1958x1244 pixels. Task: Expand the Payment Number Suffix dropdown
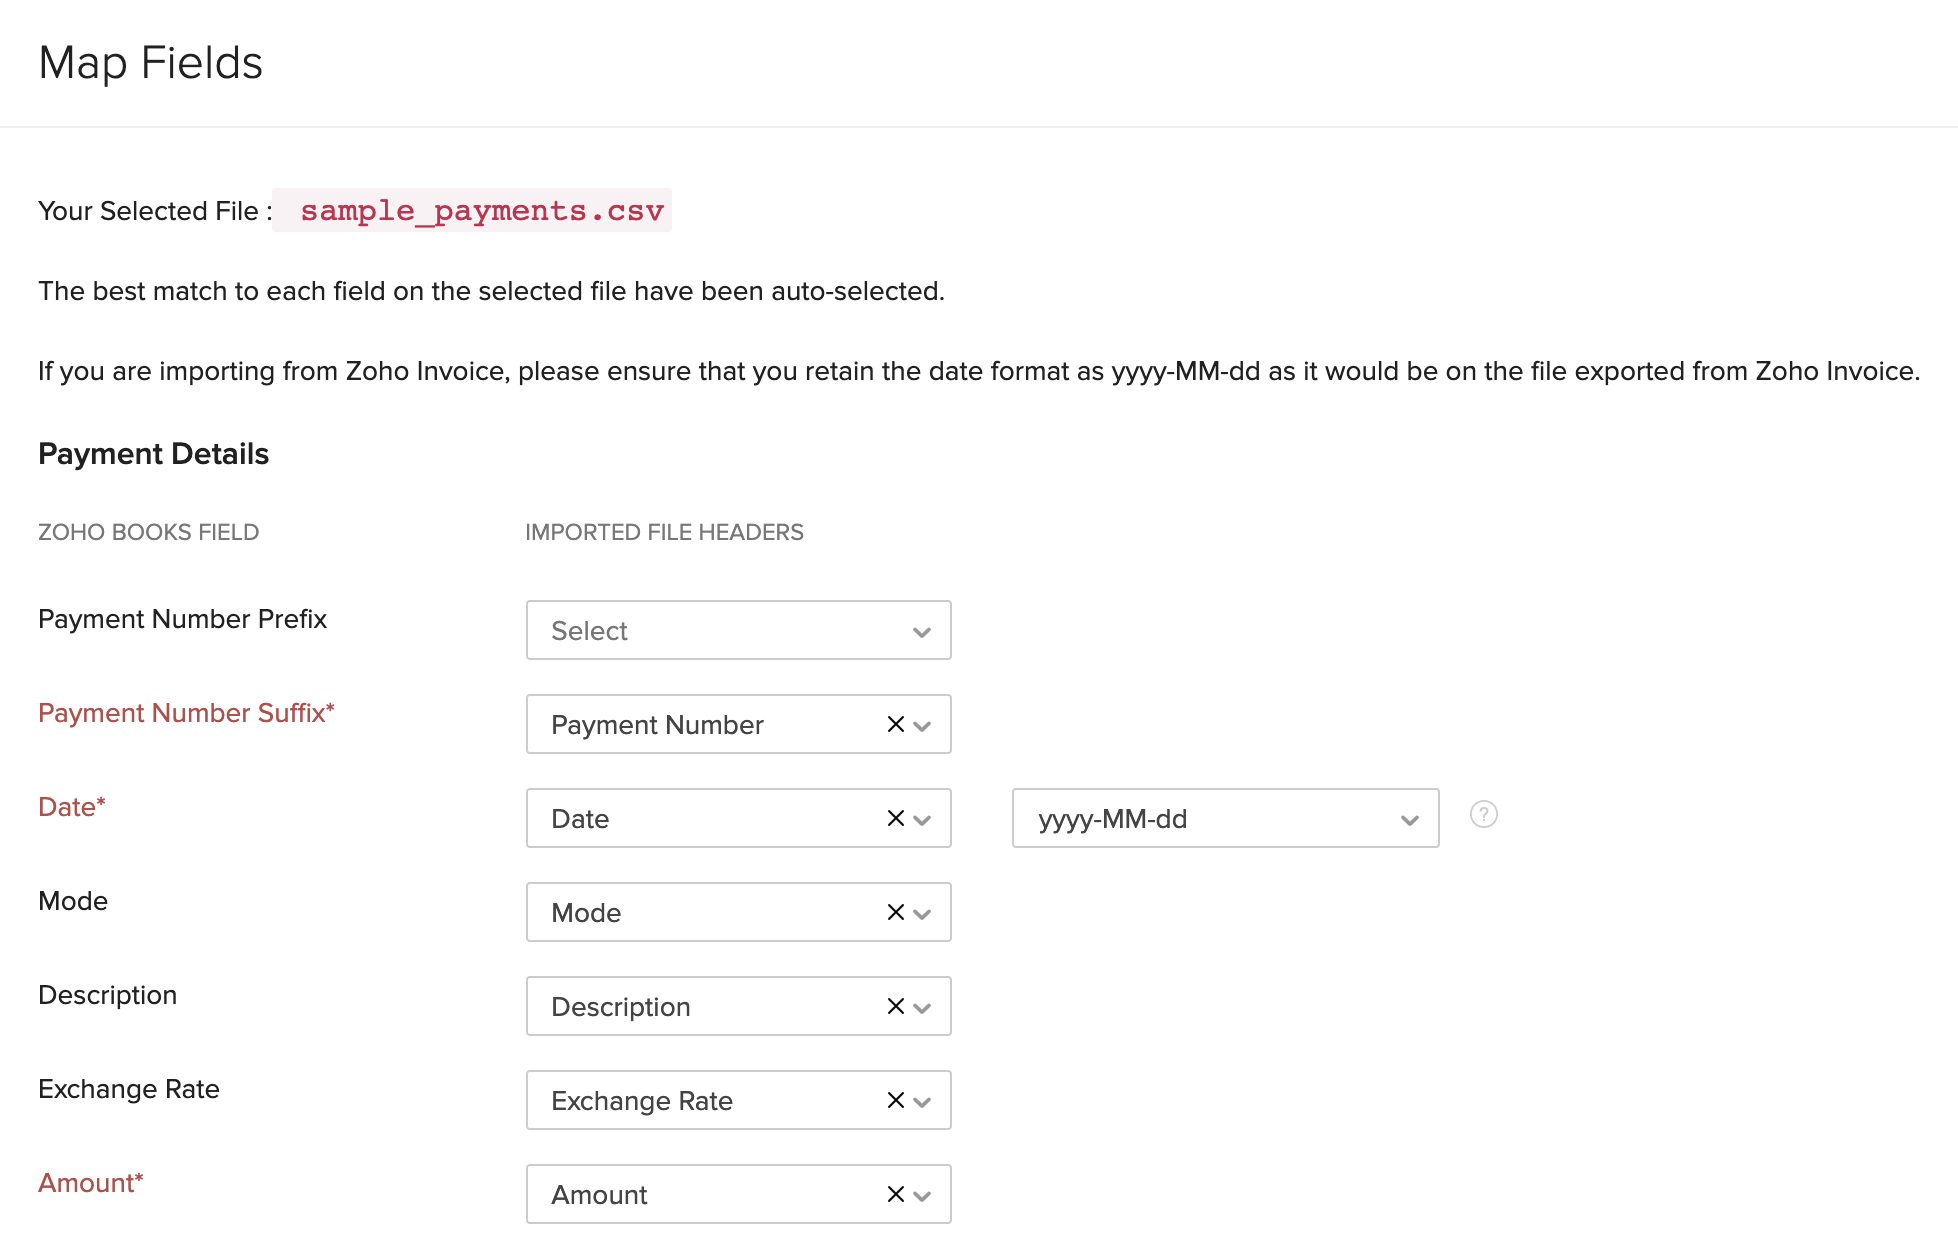925,725
